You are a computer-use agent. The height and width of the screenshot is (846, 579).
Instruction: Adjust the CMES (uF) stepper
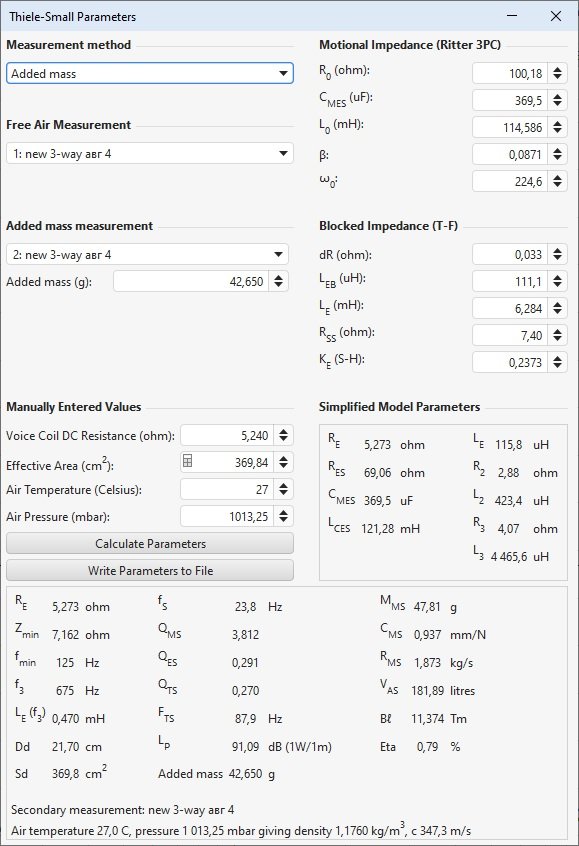point(557,100)
